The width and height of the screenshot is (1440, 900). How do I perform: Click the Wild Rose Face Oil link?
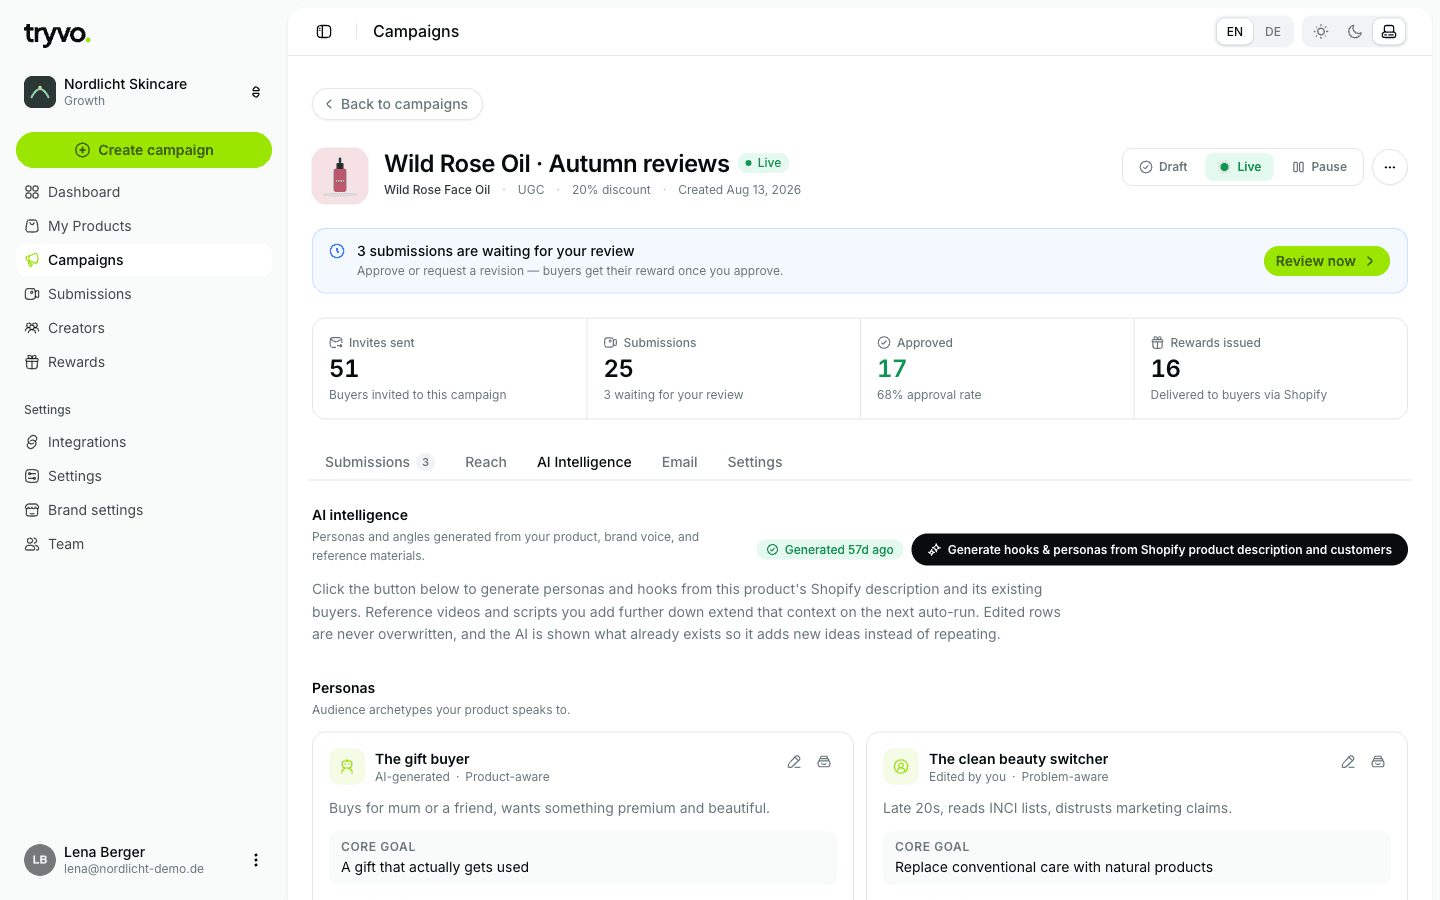point(437,190)
